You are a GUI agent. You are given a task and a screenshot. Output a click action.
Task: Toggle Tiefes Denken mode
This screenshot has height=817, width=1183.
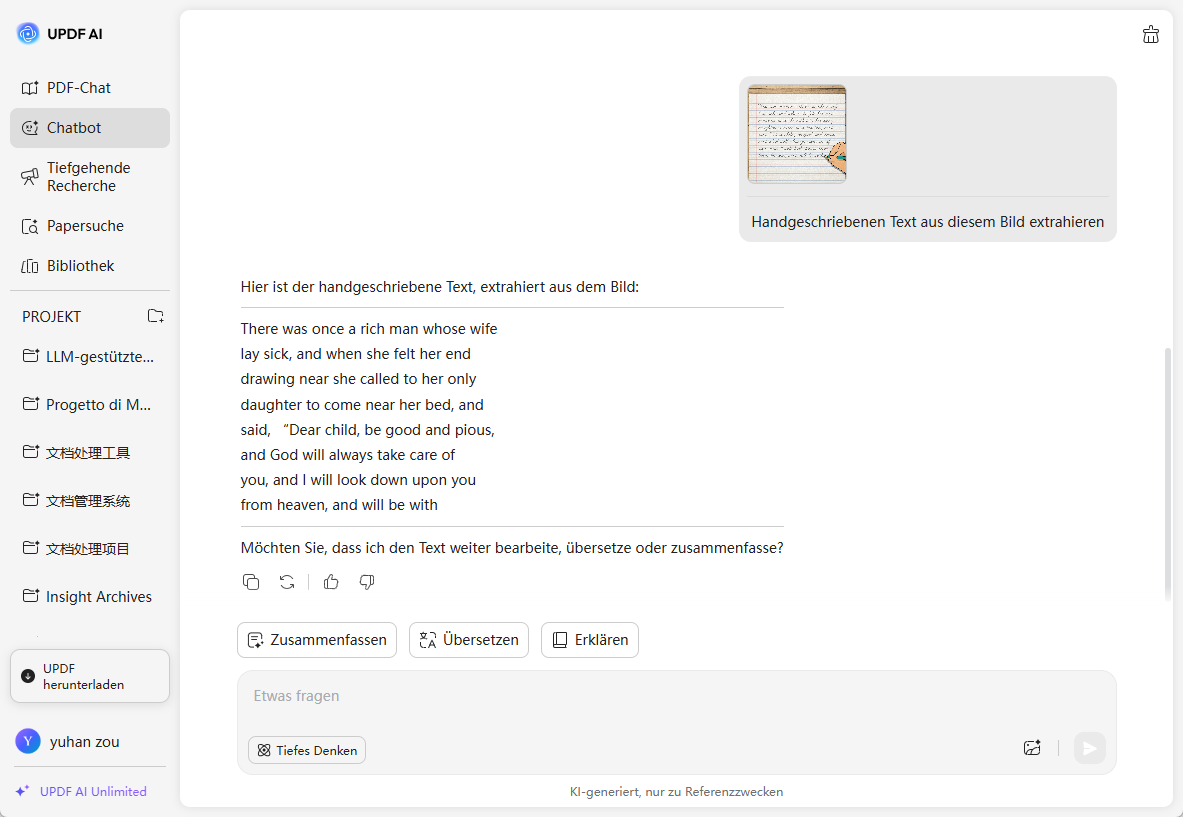tap(307, 750)
